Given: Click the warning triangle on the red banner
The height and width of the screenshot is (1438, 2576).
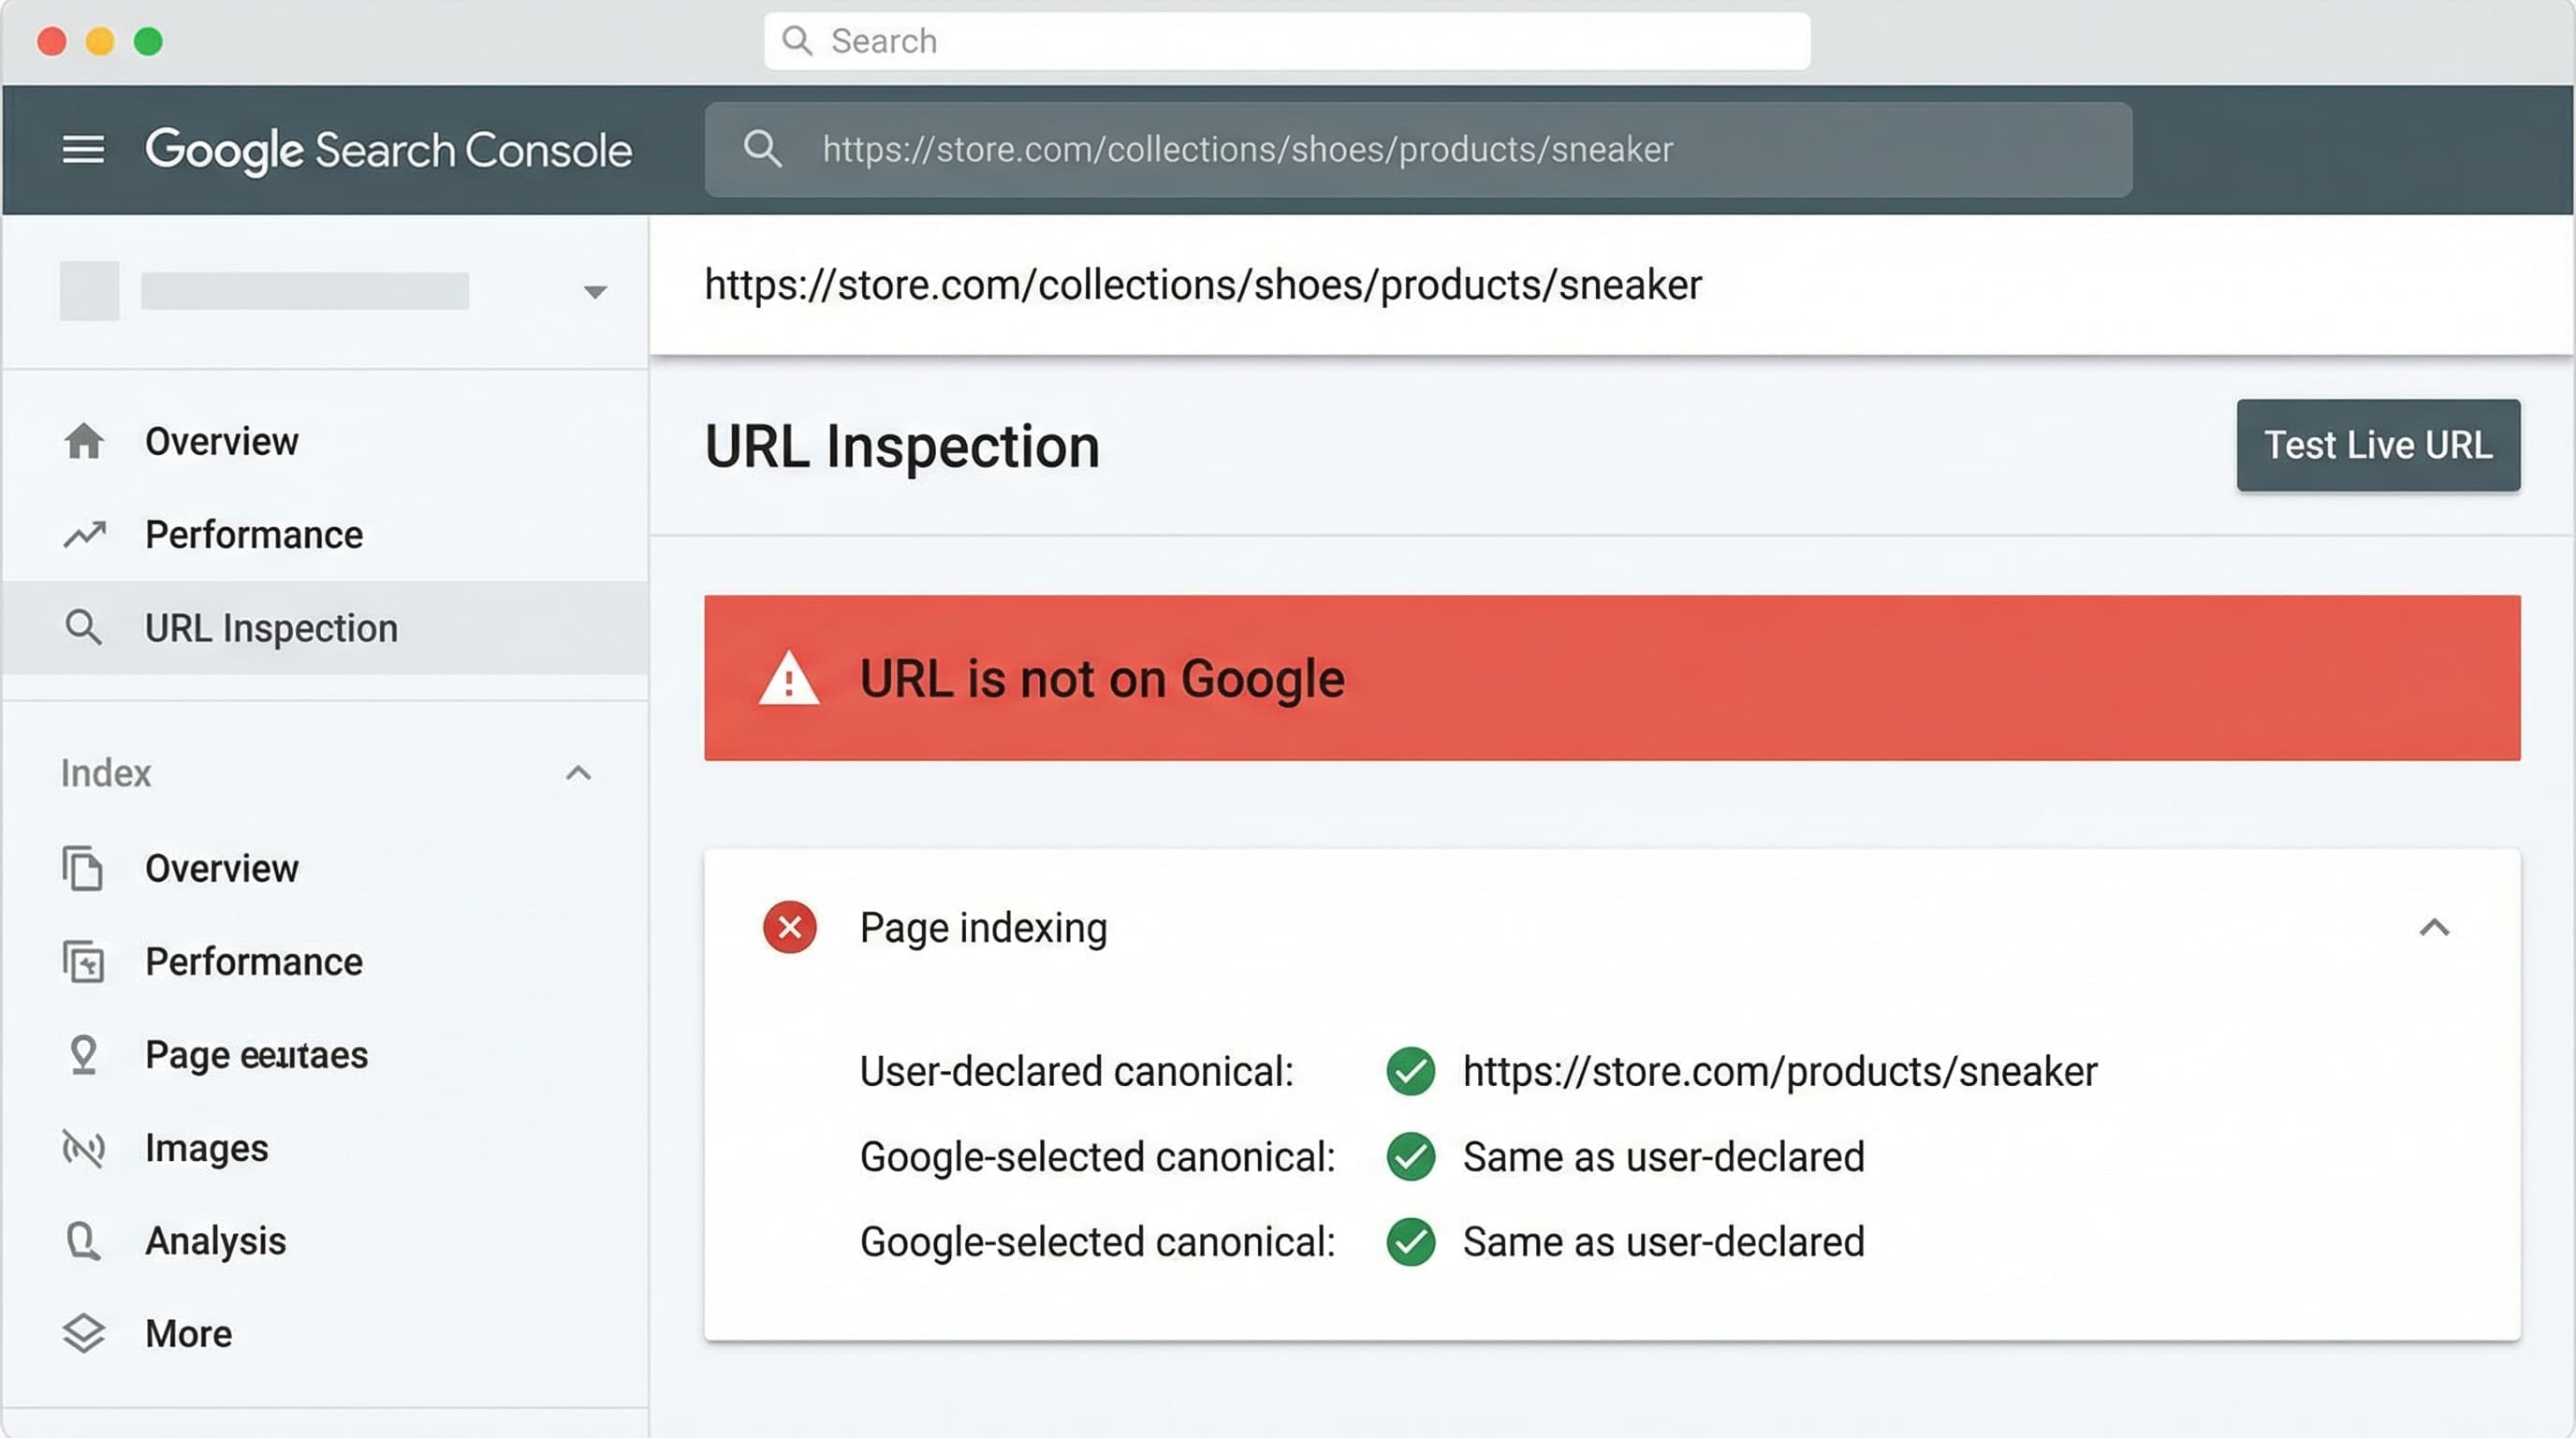Looking at the screenshot, I should pos(793,679).
